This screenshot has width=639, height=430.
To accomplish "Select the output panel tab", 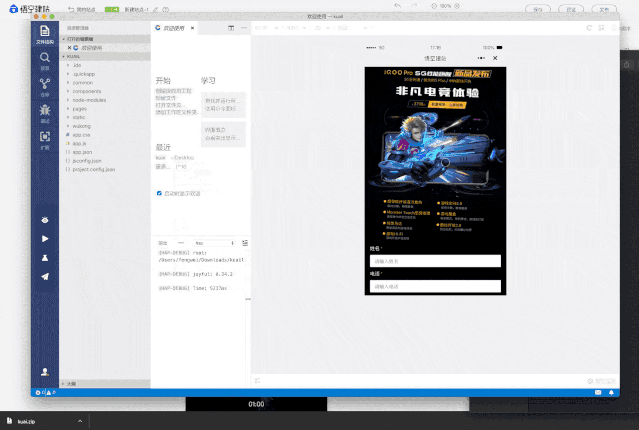I will pos(163,243).
